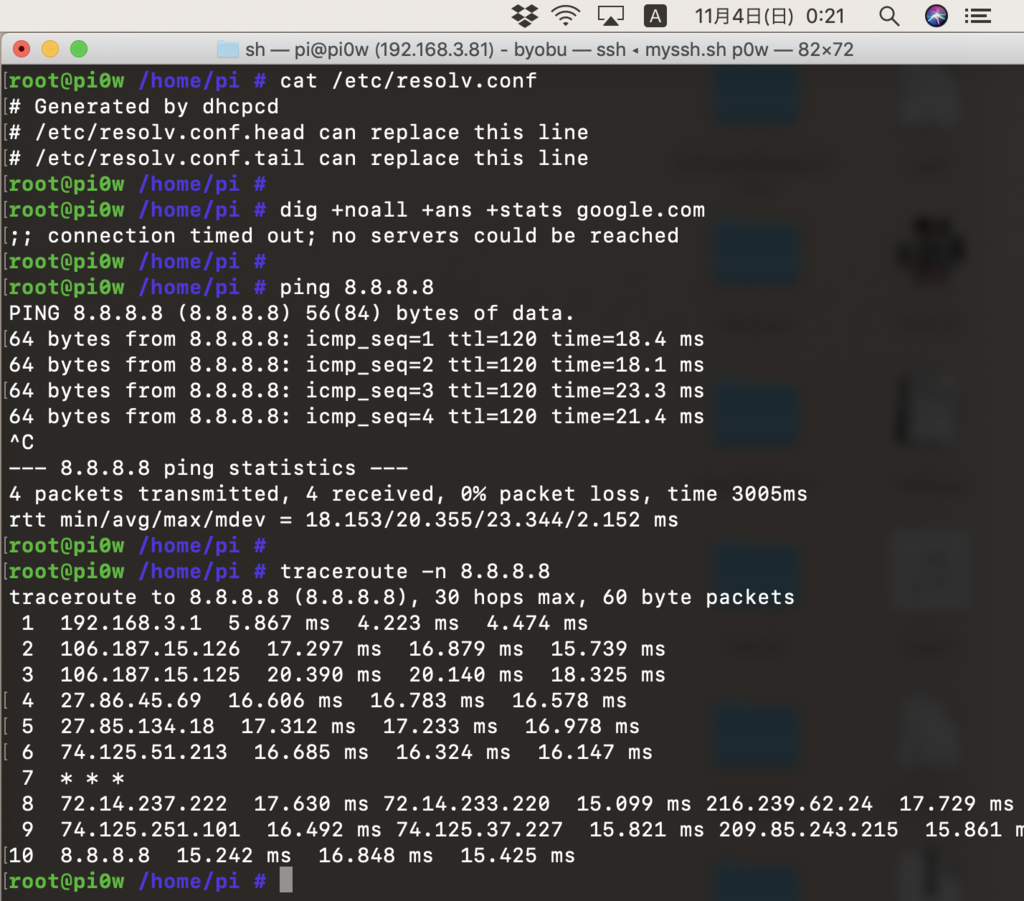1024x901 pixels.
Task: Launch Siri from the menu bar
Action: 936,16
